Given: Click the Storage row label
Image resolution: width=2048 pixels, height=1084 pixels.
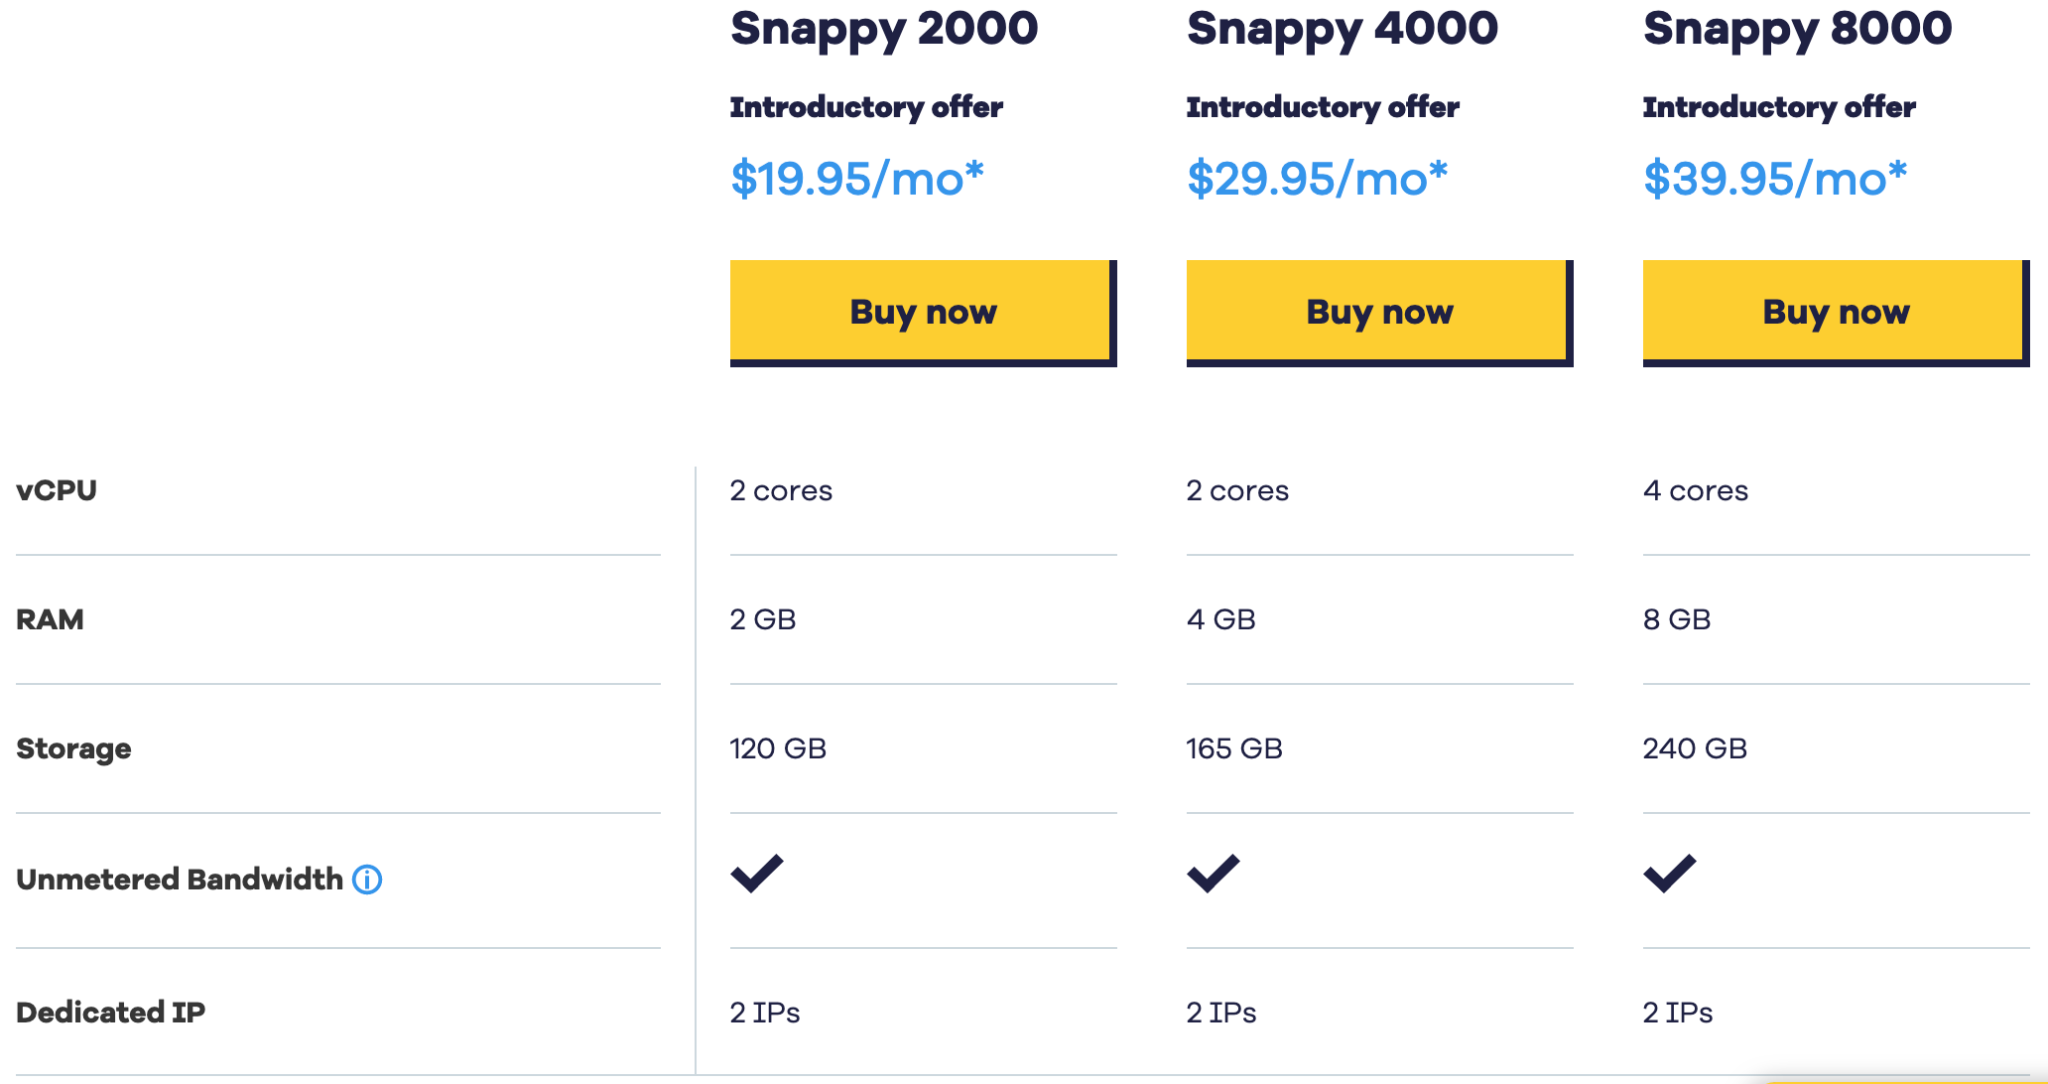Looking at the screenshot, I should point(73,749).
